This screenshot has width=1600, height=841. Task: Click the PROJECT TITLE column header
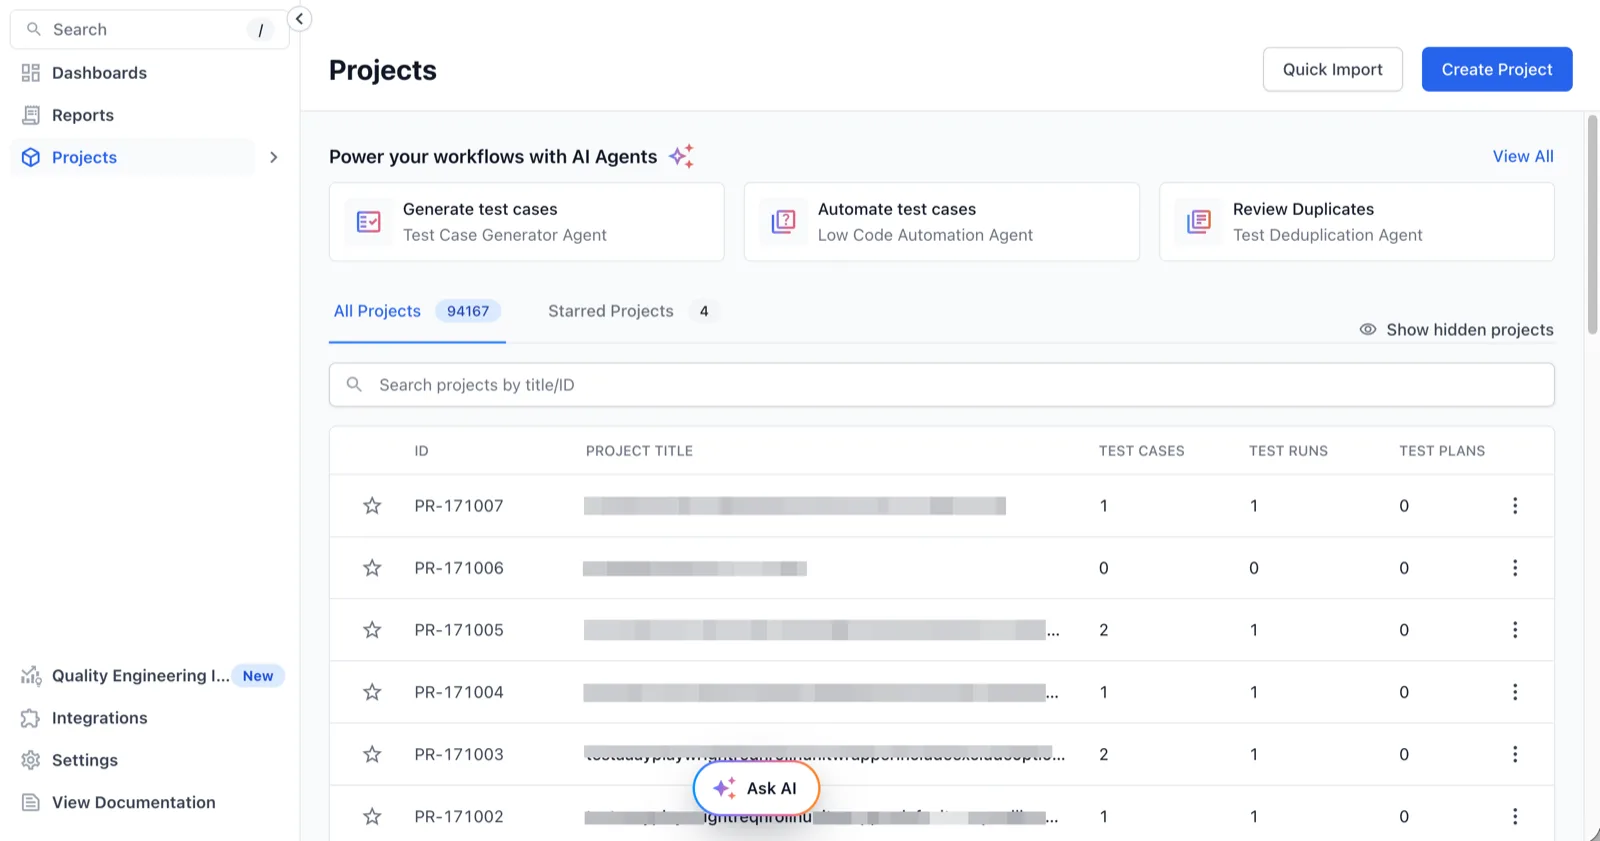click(x=639, y=451)
